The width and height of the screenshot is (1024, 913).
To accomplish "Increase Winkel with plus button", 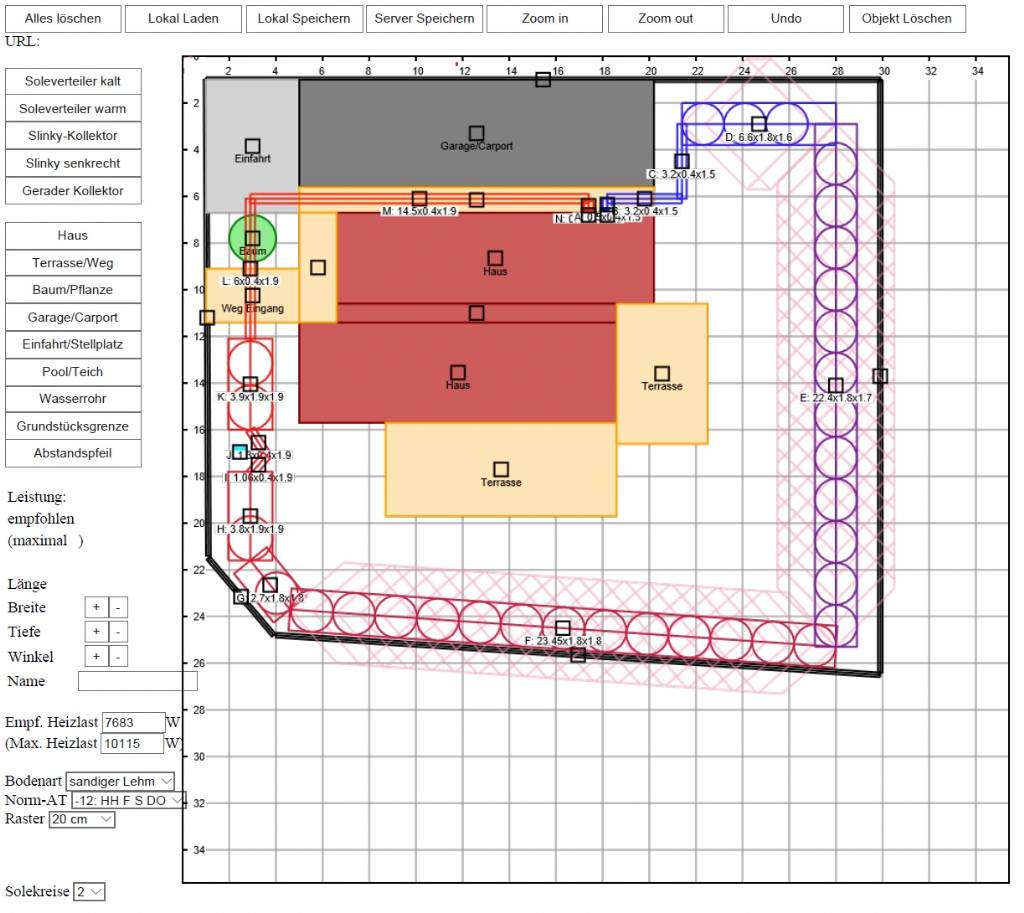I will [x=96, y=656].
